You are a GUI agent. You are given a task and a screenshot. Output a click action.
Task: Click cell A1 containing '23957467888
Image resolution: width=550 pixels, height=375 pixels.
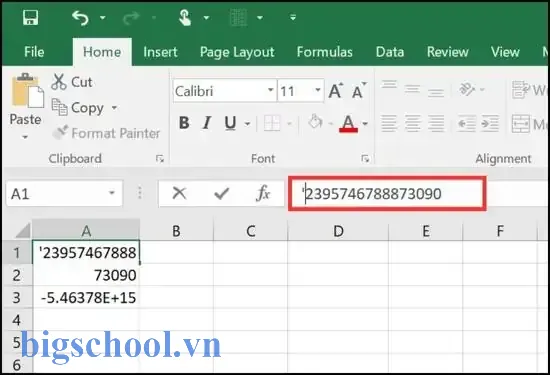[x=86, y=252]
